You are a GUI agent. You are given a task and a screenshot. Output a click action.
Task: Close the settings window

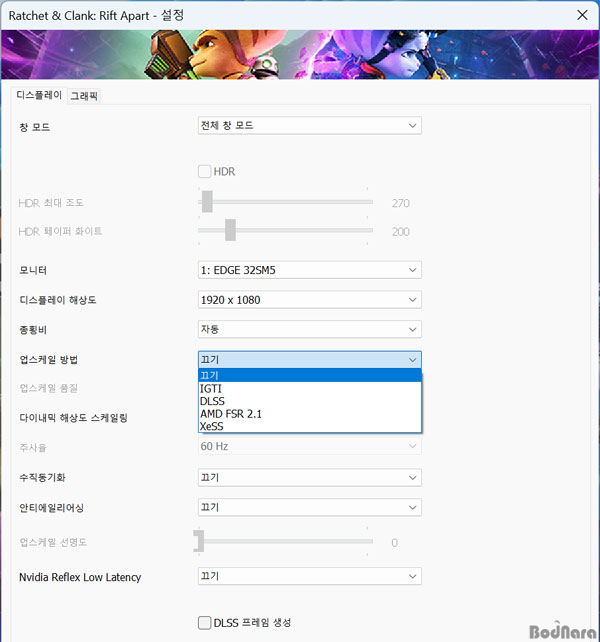pyautogui.click(x=582, y=15)
